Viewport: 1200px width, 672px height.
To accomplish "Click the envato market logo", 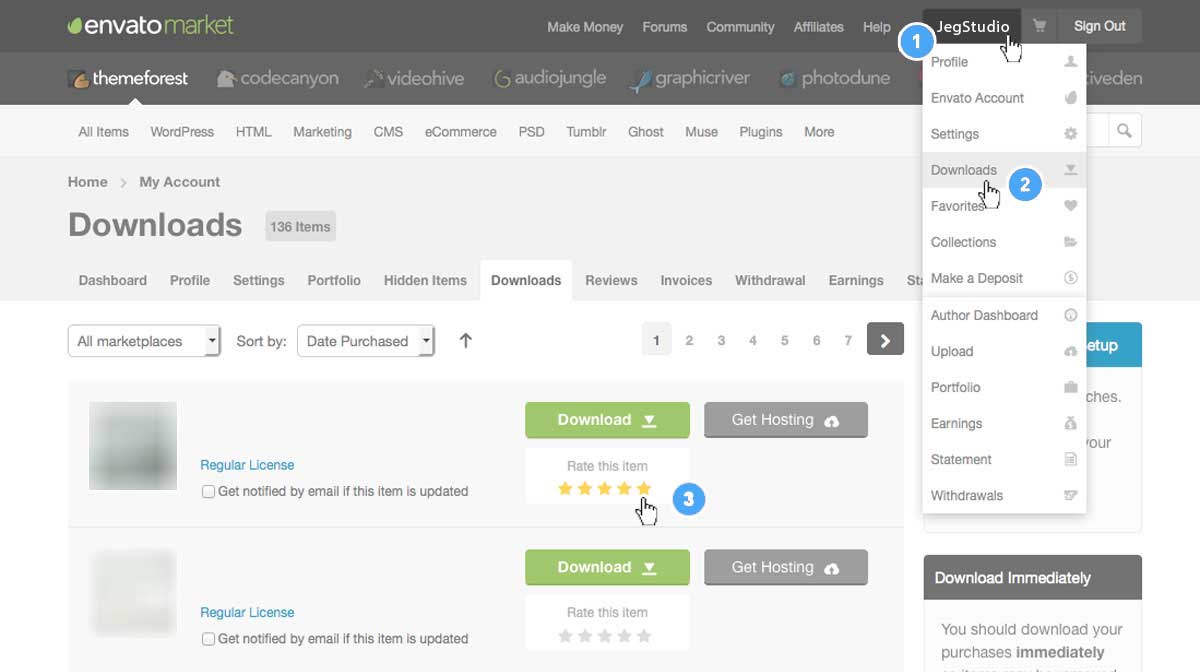I will (x=150, y=26).
